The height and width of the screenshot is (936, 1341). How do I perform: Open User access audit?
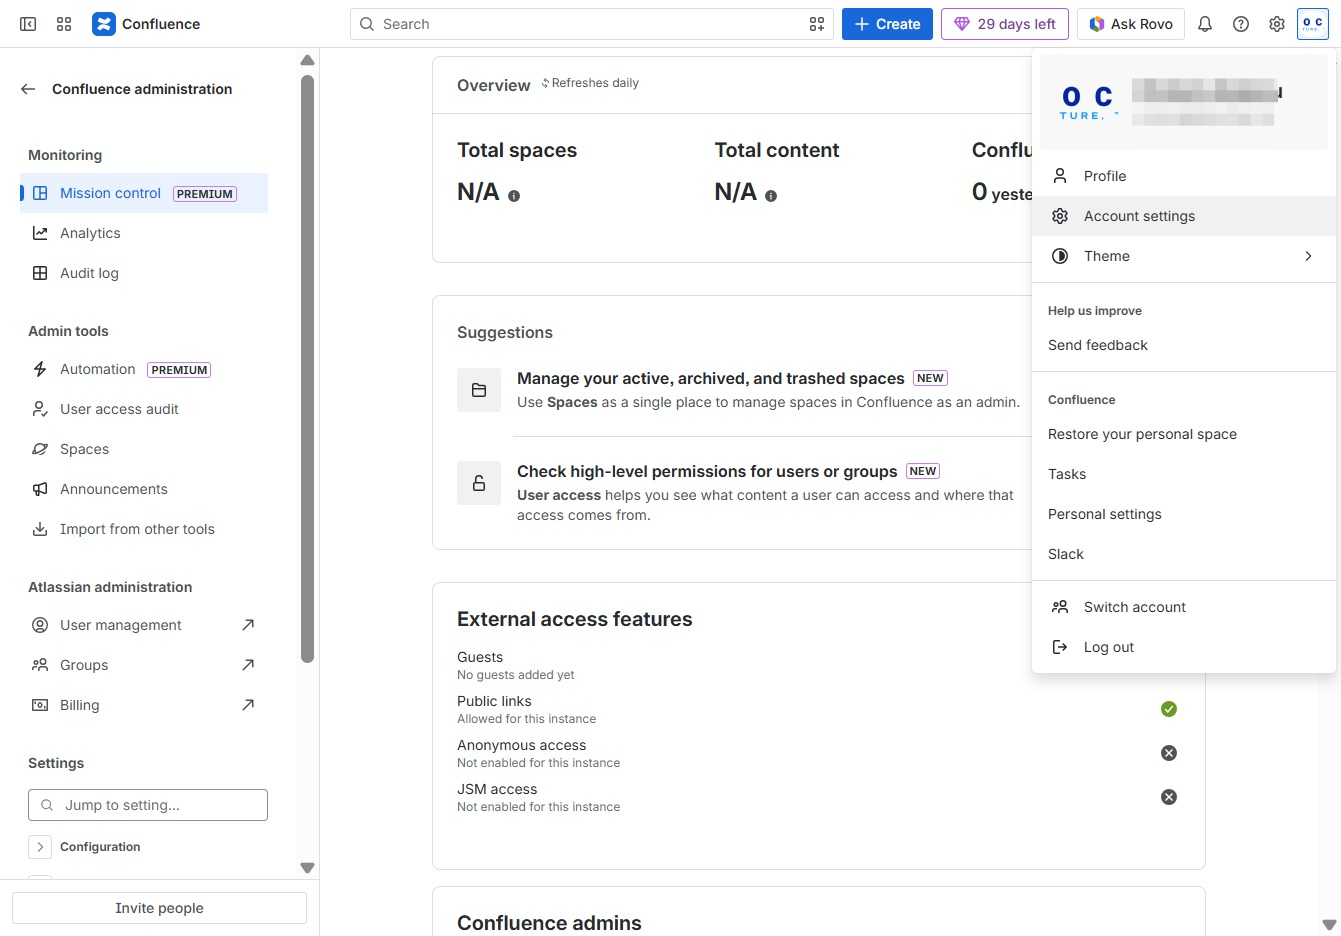point(144,409)
